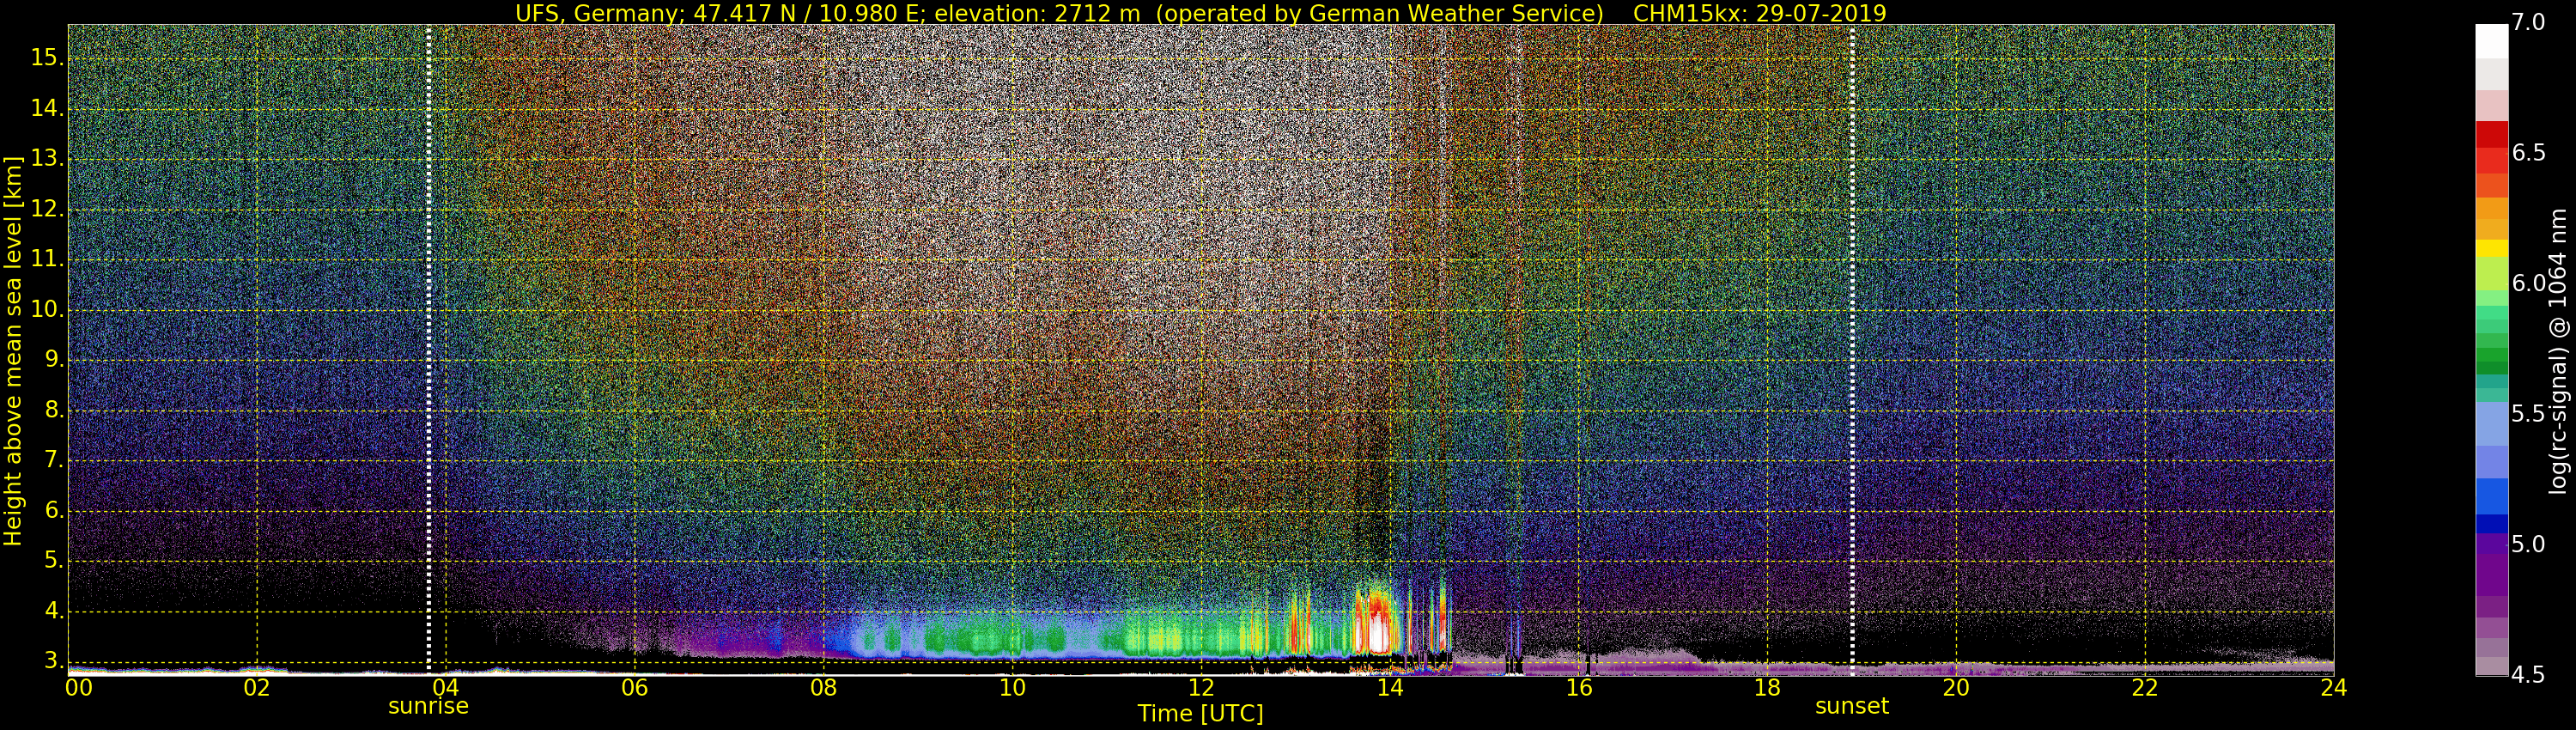Click the '5.' height axis tick label
The width and height of the screenshot is (2576, 730).
tap(52, 561)
